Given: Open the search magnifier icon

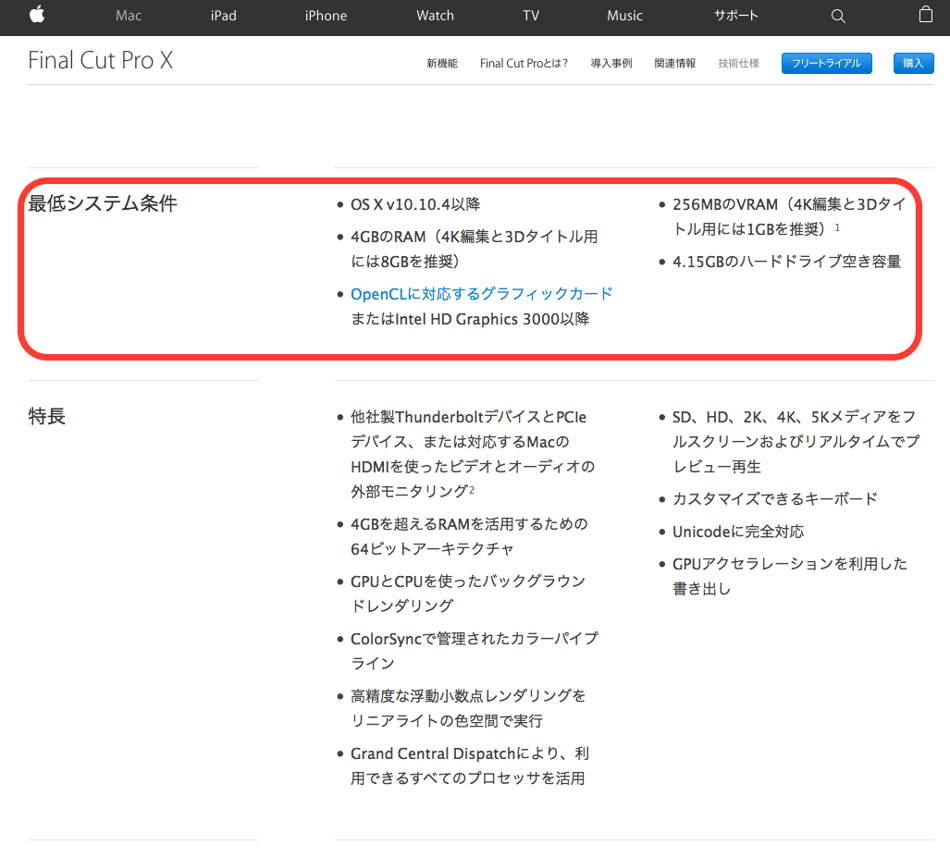Looking at the screenshot, I should [x=838, y=16].
